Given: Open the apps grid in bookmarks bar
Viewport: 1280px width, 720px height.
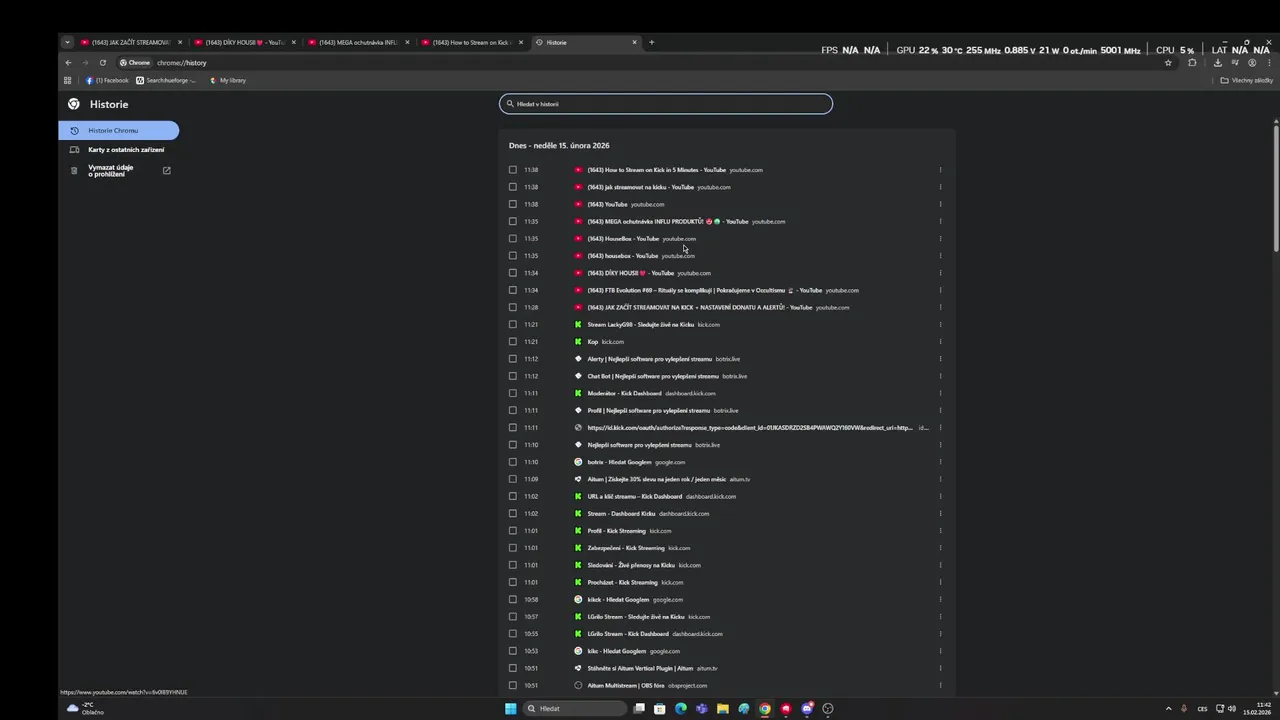Looking at the screenshot, I should (x=68, y=80).
